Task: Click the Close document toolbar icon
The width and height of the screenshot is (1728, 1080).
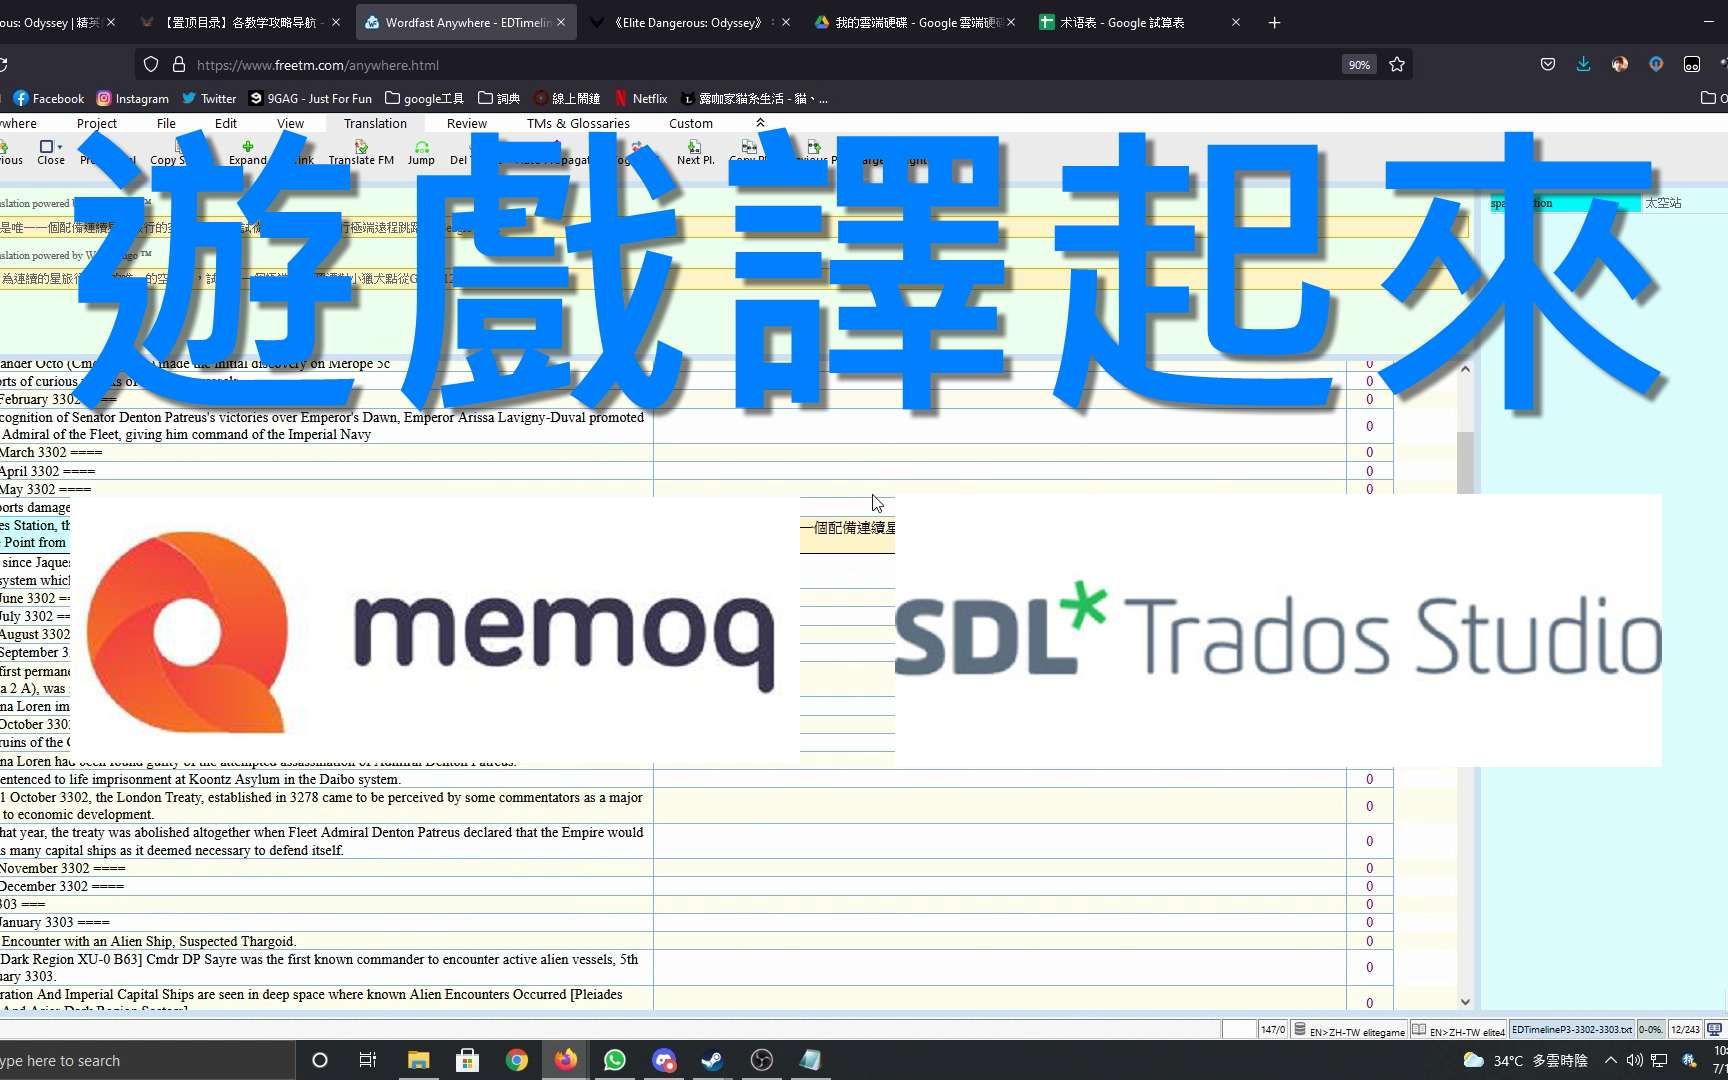Action: (x=45, y=147)
